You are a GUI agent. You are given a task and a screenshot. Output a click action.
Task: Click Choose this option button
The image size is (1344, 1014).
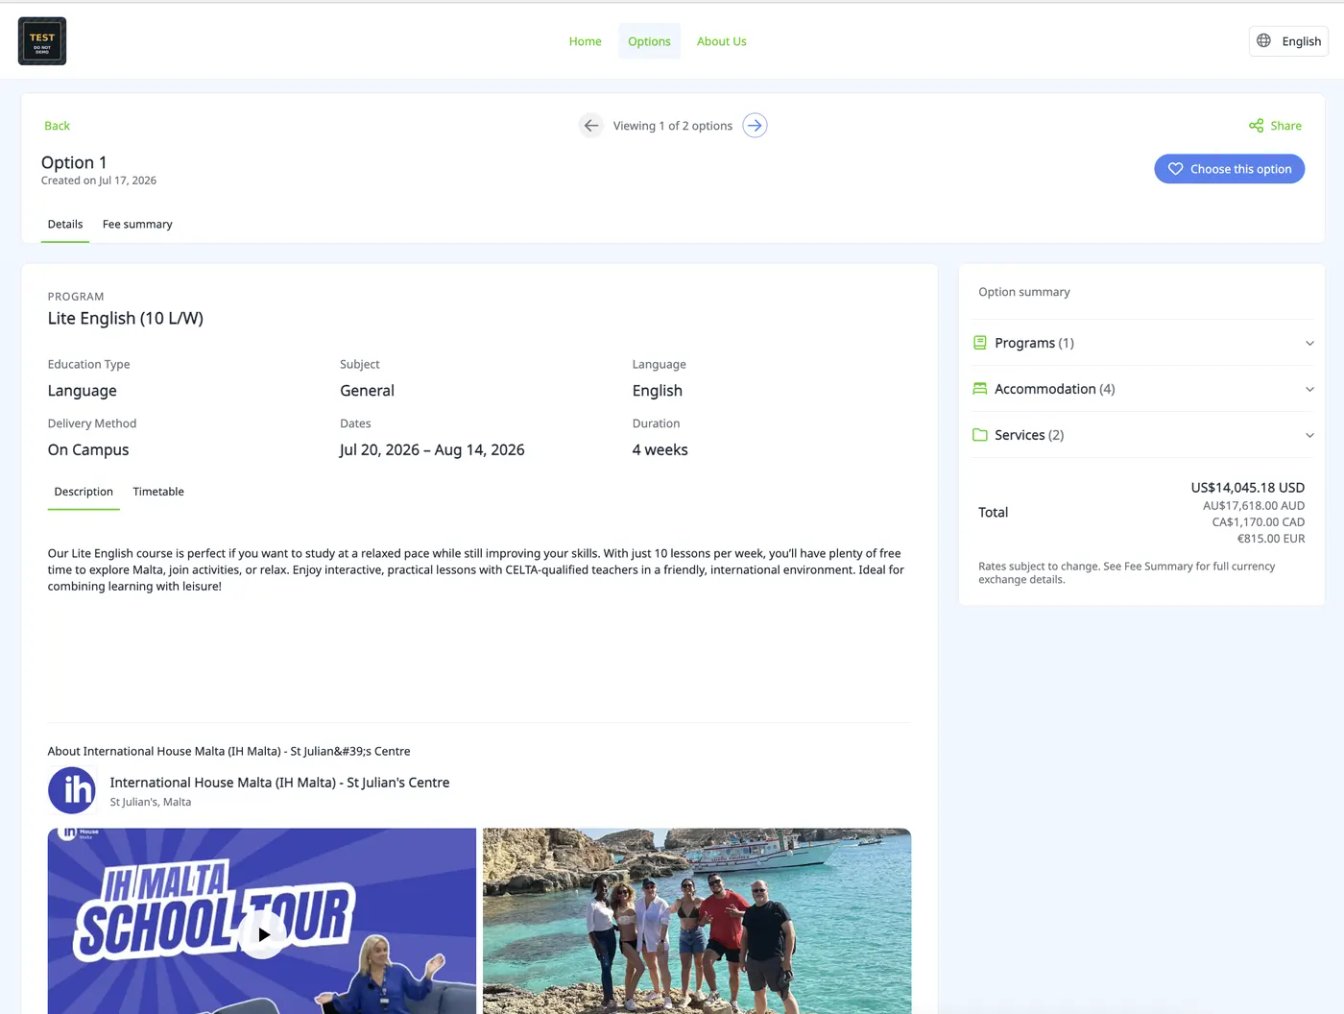tap(1229, 169)
